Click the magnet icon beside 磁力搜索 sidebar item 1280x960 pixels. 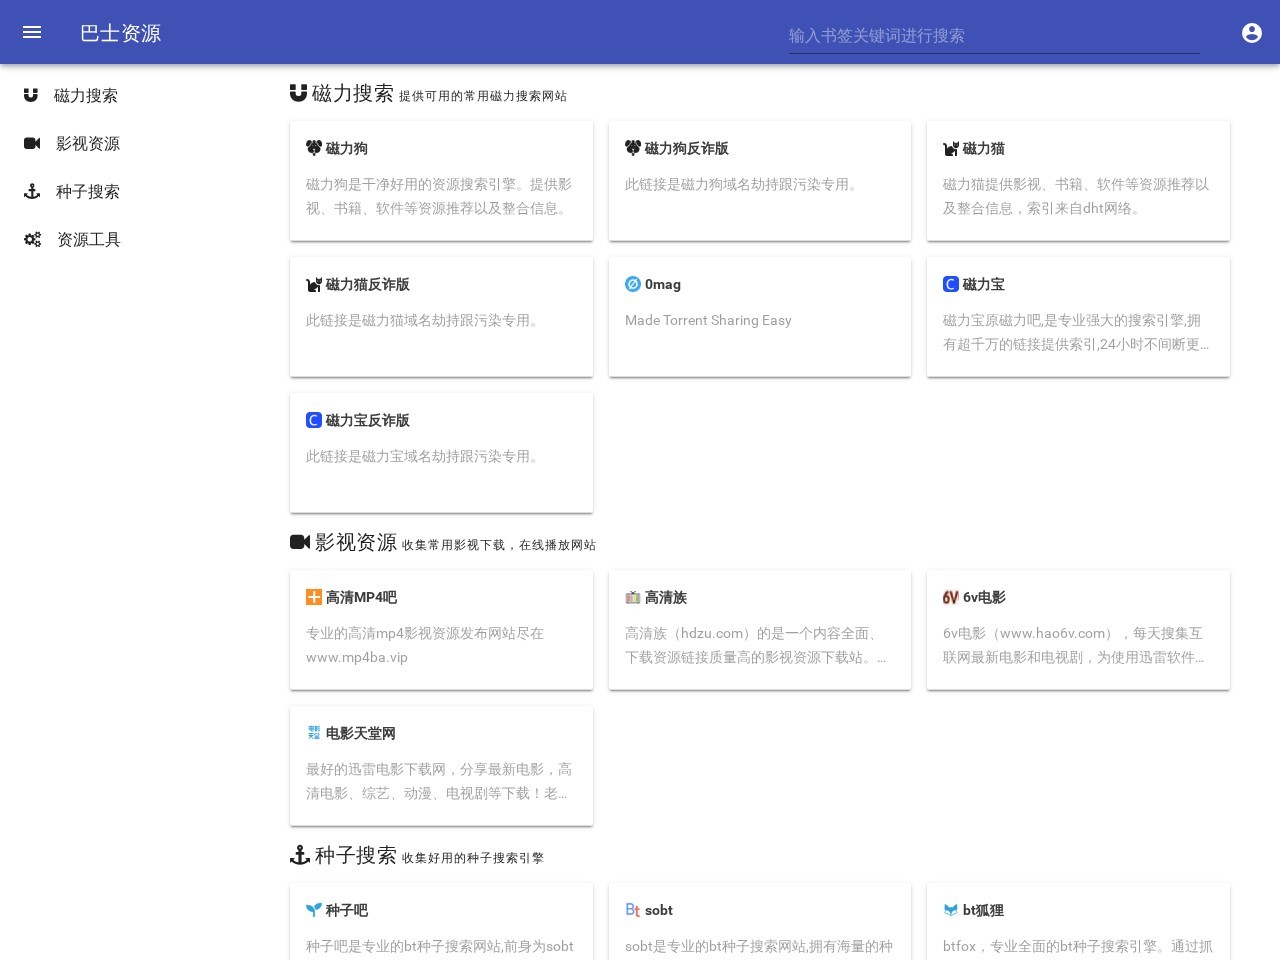pos(31,95)
